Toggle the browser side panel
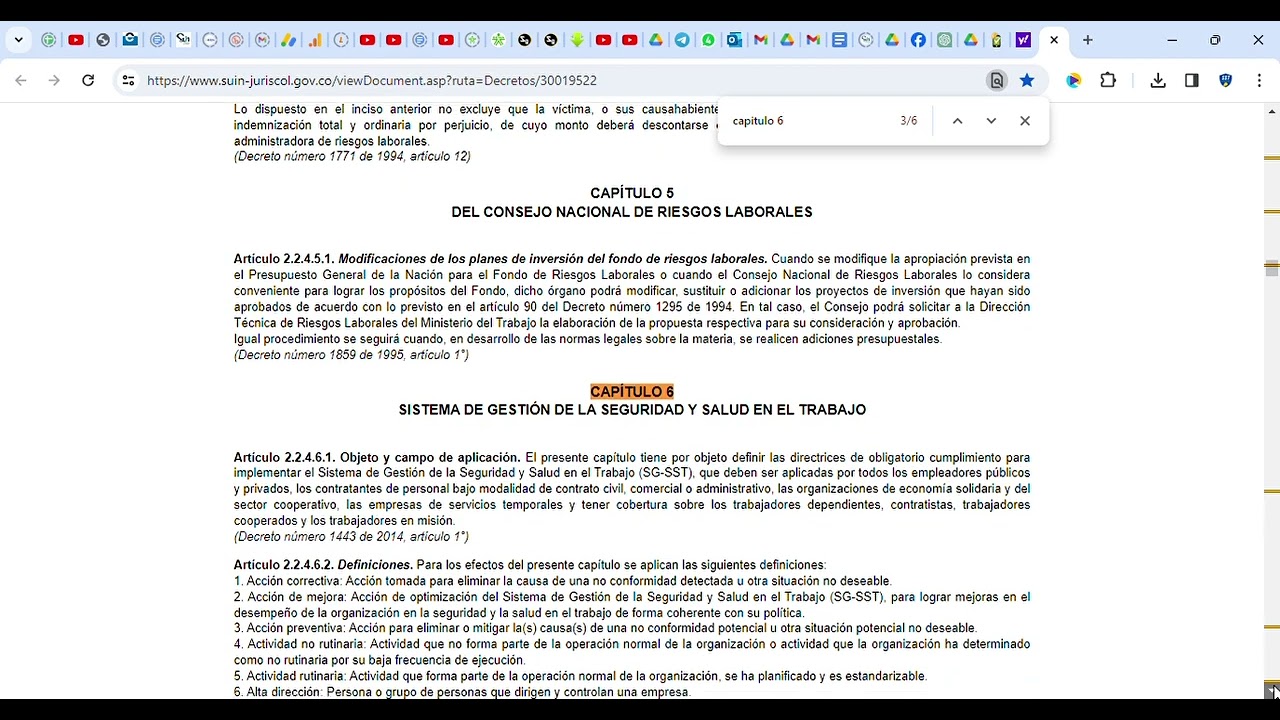Viewport: 1280px width, 720px height. click(x=1192, y=80)
